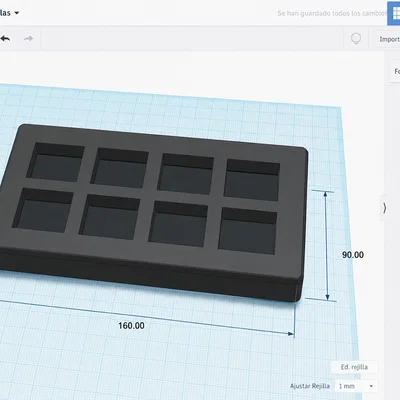Open the Ed. rejilla grid editor

coord(354,367)
